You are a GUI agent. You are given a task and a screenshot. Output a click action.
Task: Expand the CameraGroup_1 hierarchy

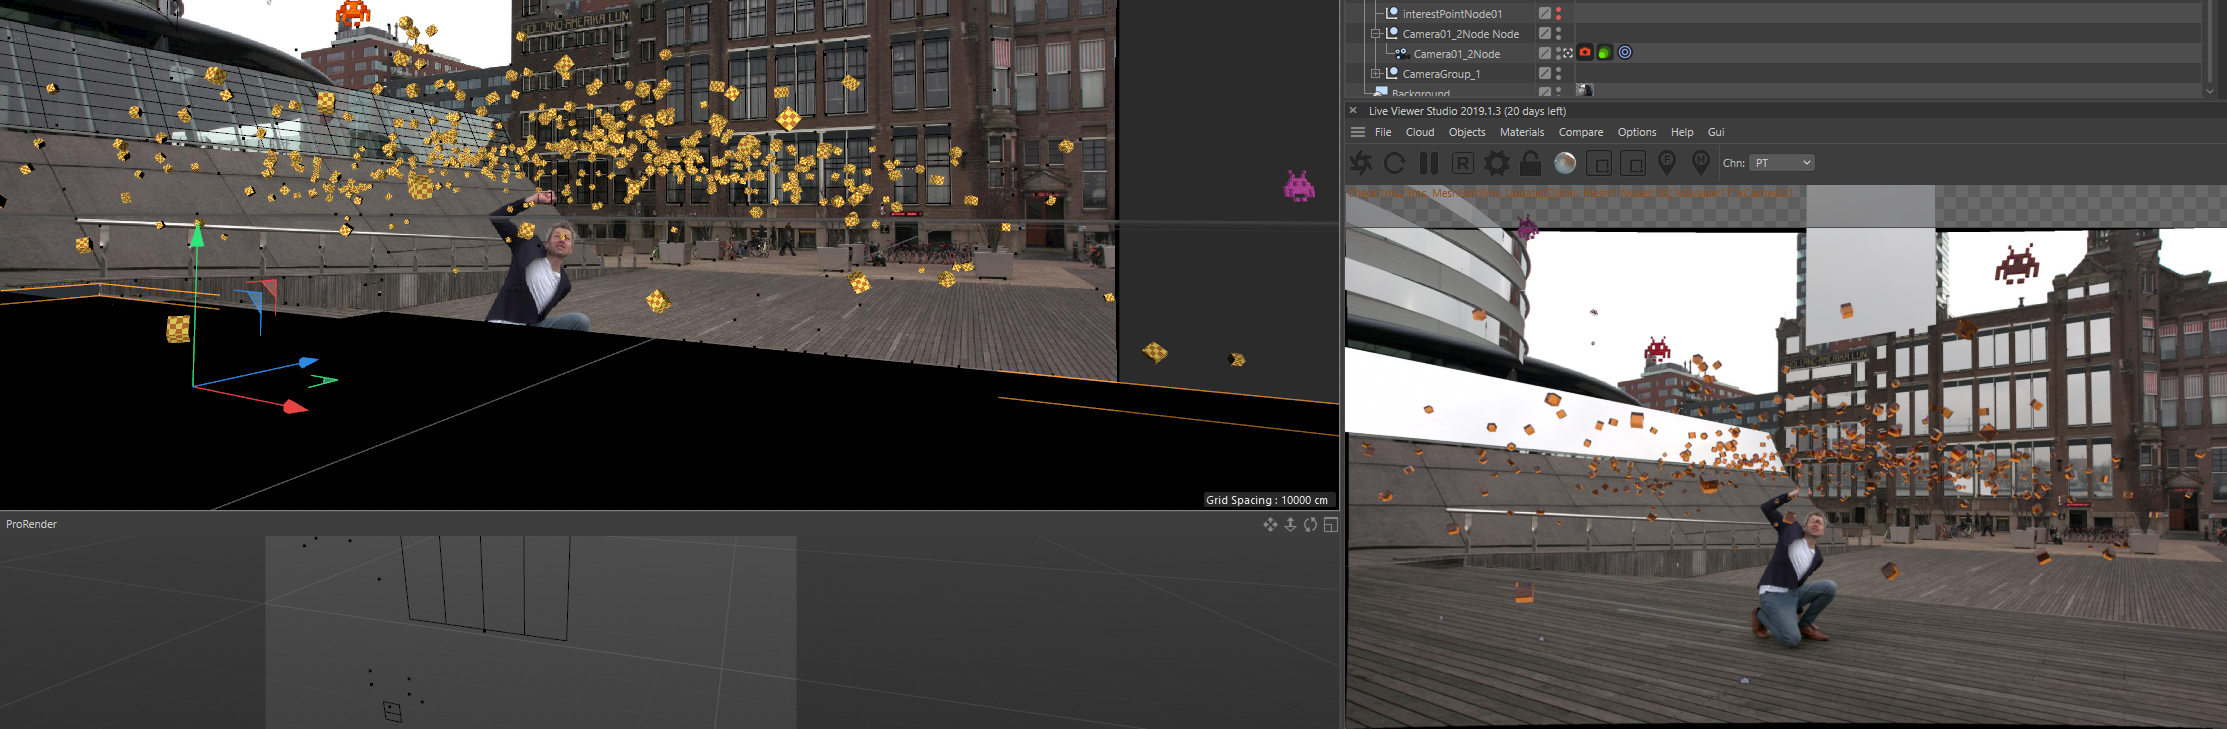(x=1376, y=74)
